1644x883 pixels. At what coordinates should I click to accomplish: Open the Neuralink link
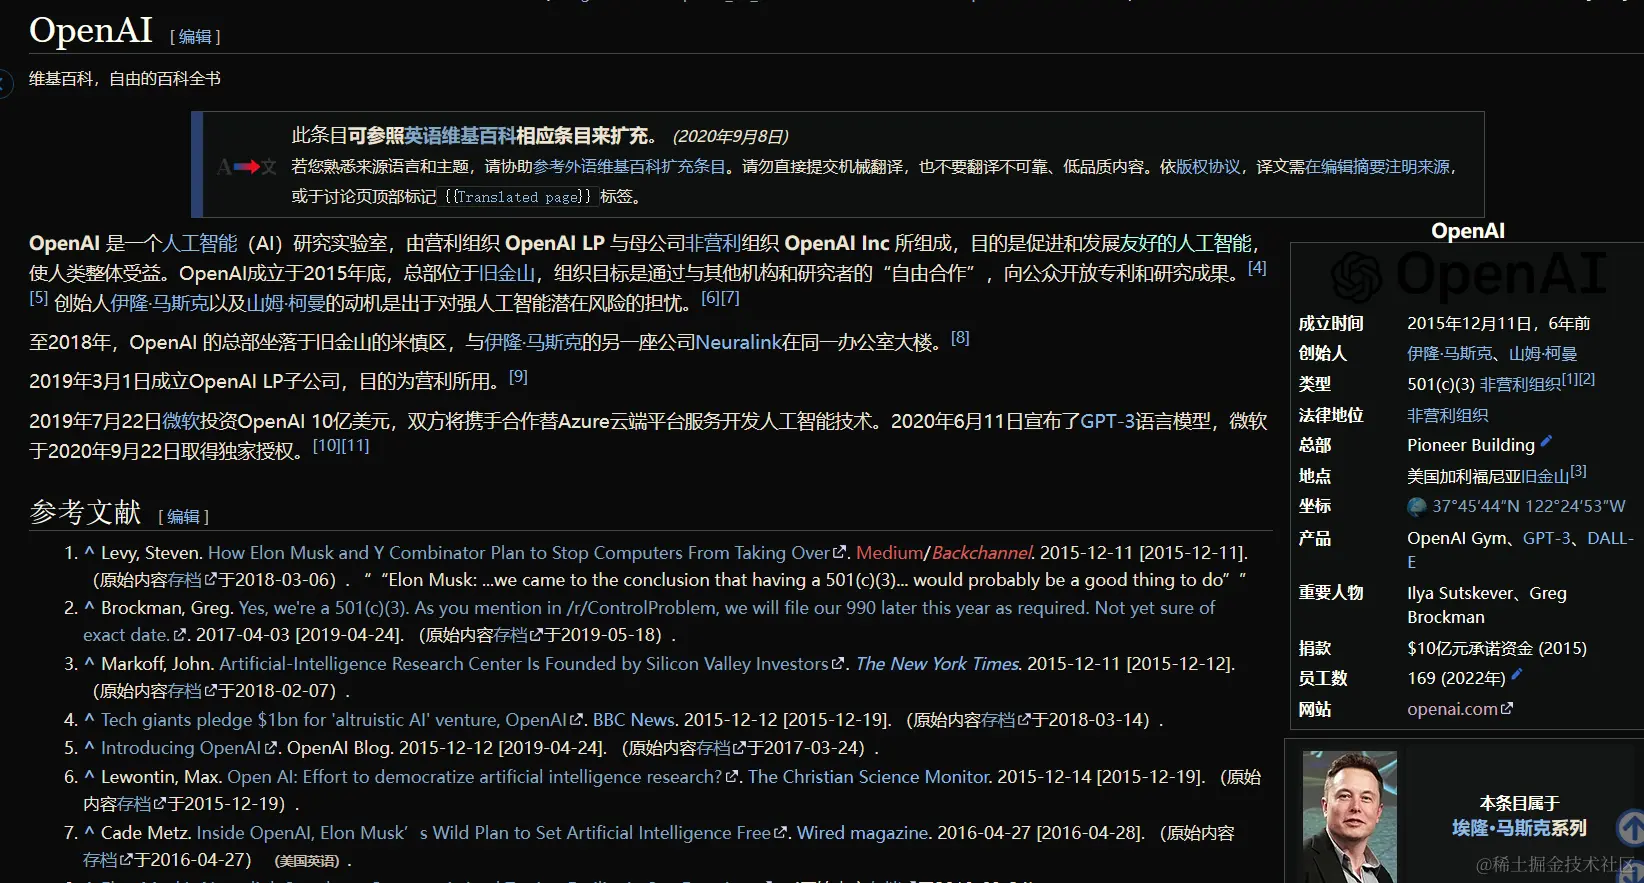[739, 342]
